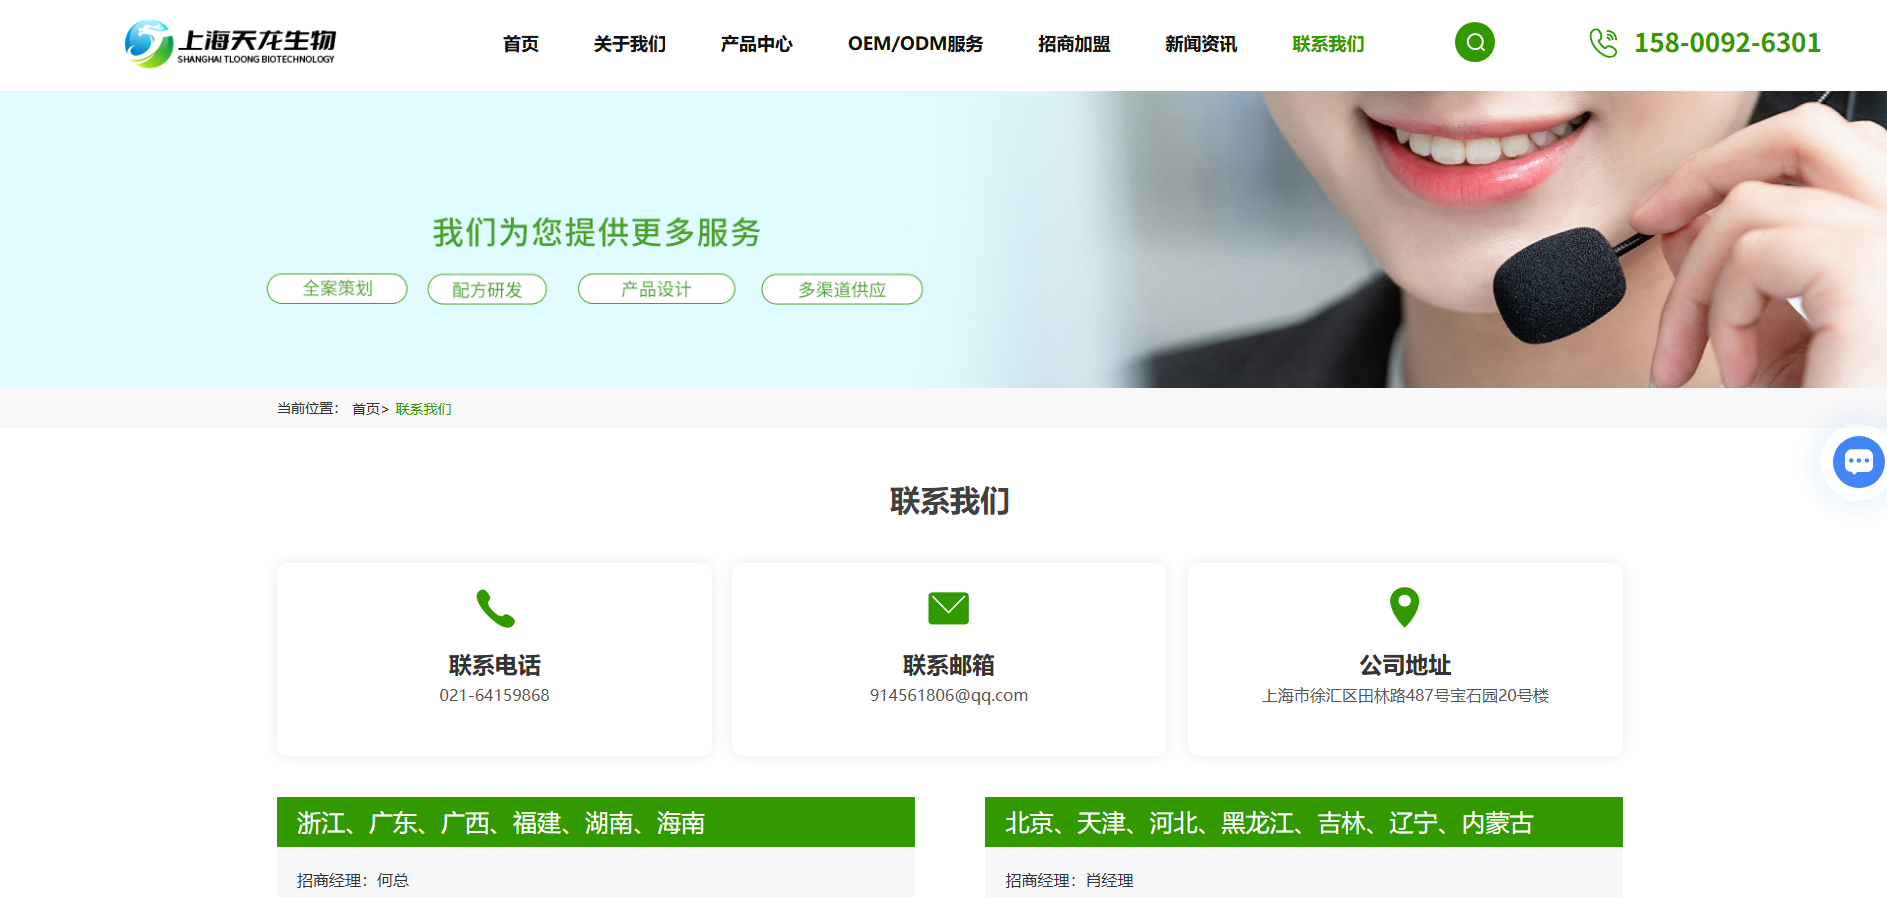Click the Shanghai Tloong Biotechnology logo
This screenshot has height=897, width=1887.
pos(230,44)
